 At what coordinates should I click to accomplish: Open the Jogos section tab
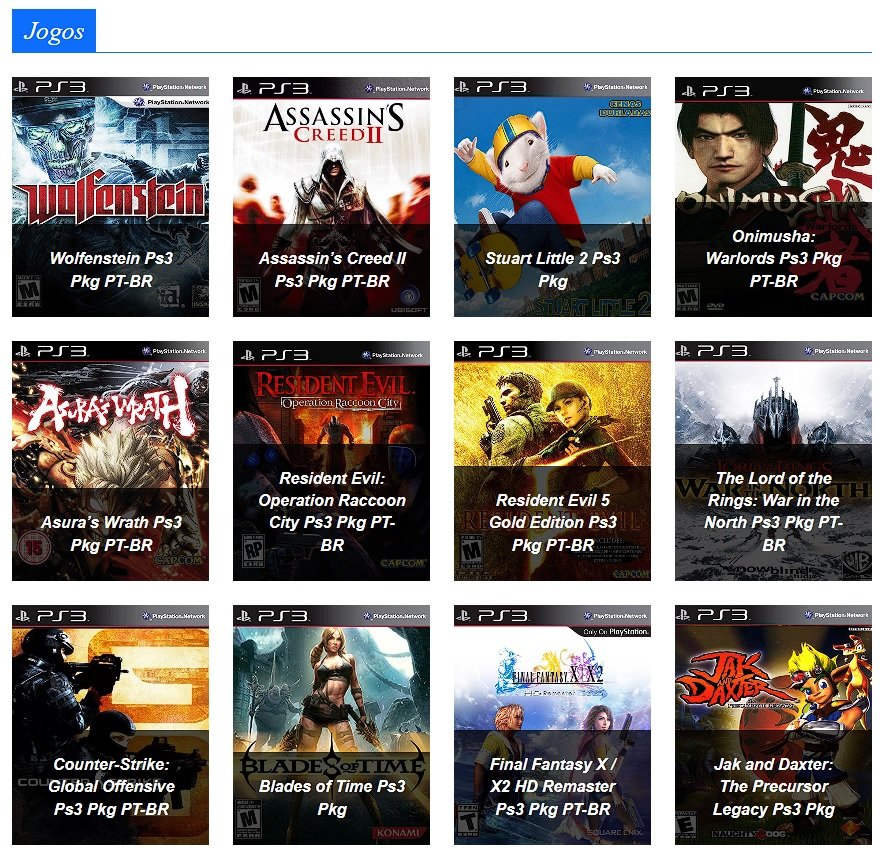54,31
